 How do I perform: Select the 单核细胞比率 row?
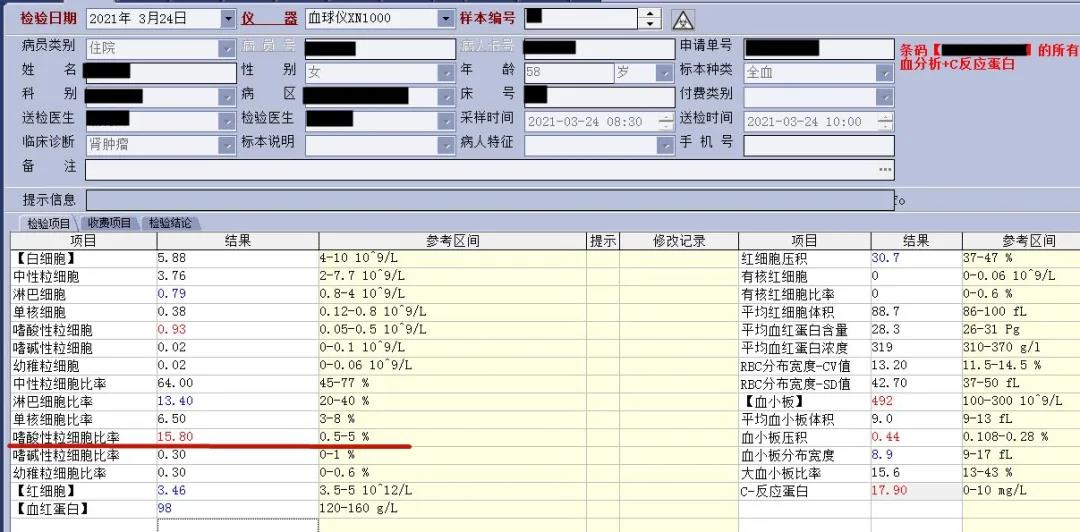[x=374, y=420]
